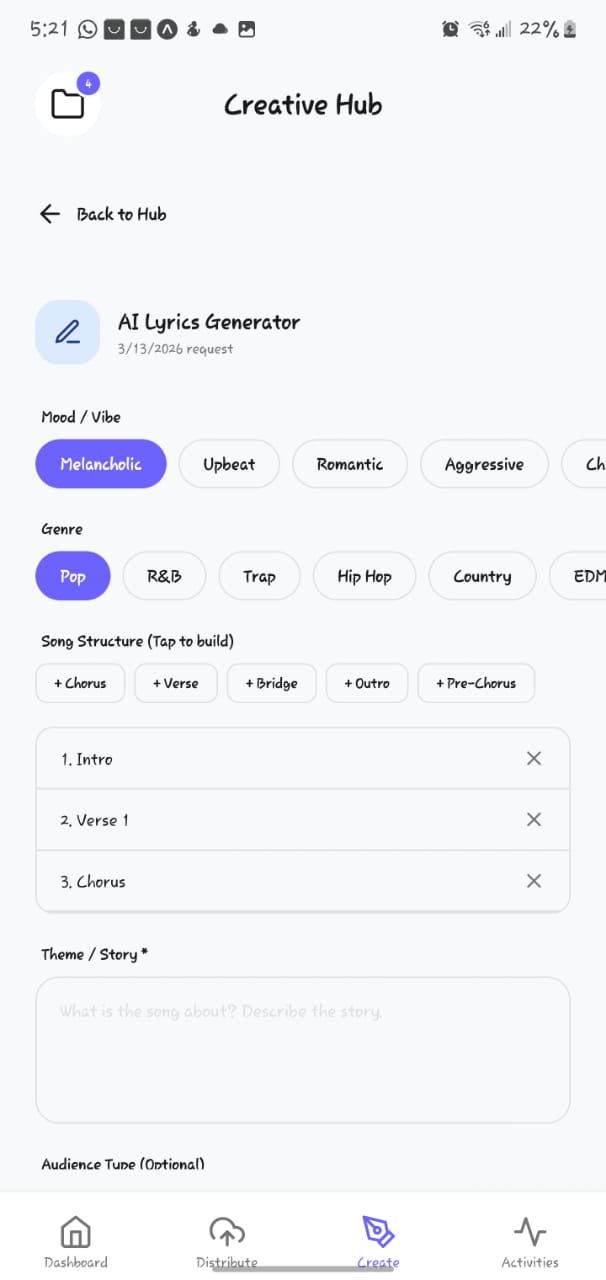Image resolution: width=606 pixels, height=1280 pixels.
Task: Open WhatsApp from the status bar
Action: (87, 29)
